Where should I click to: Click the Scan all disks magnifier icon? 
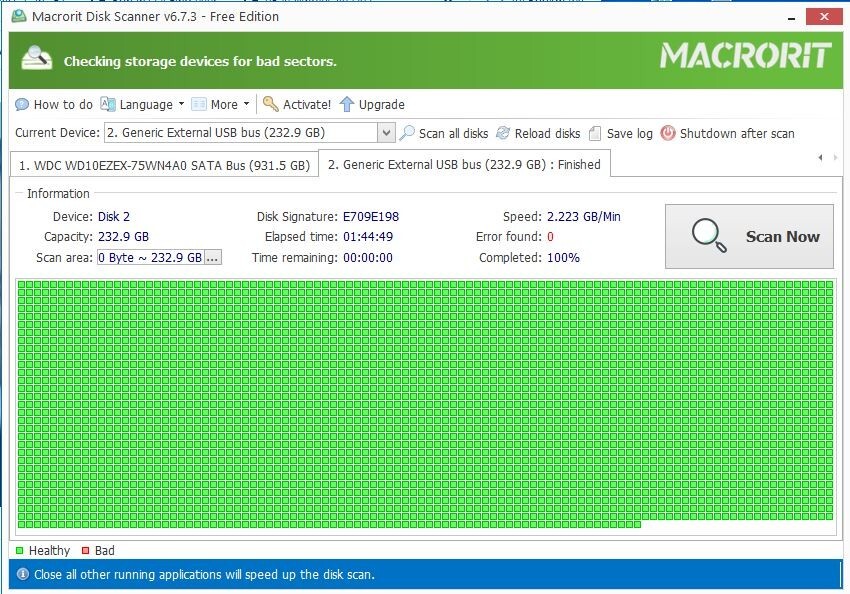tap(407, 133)
